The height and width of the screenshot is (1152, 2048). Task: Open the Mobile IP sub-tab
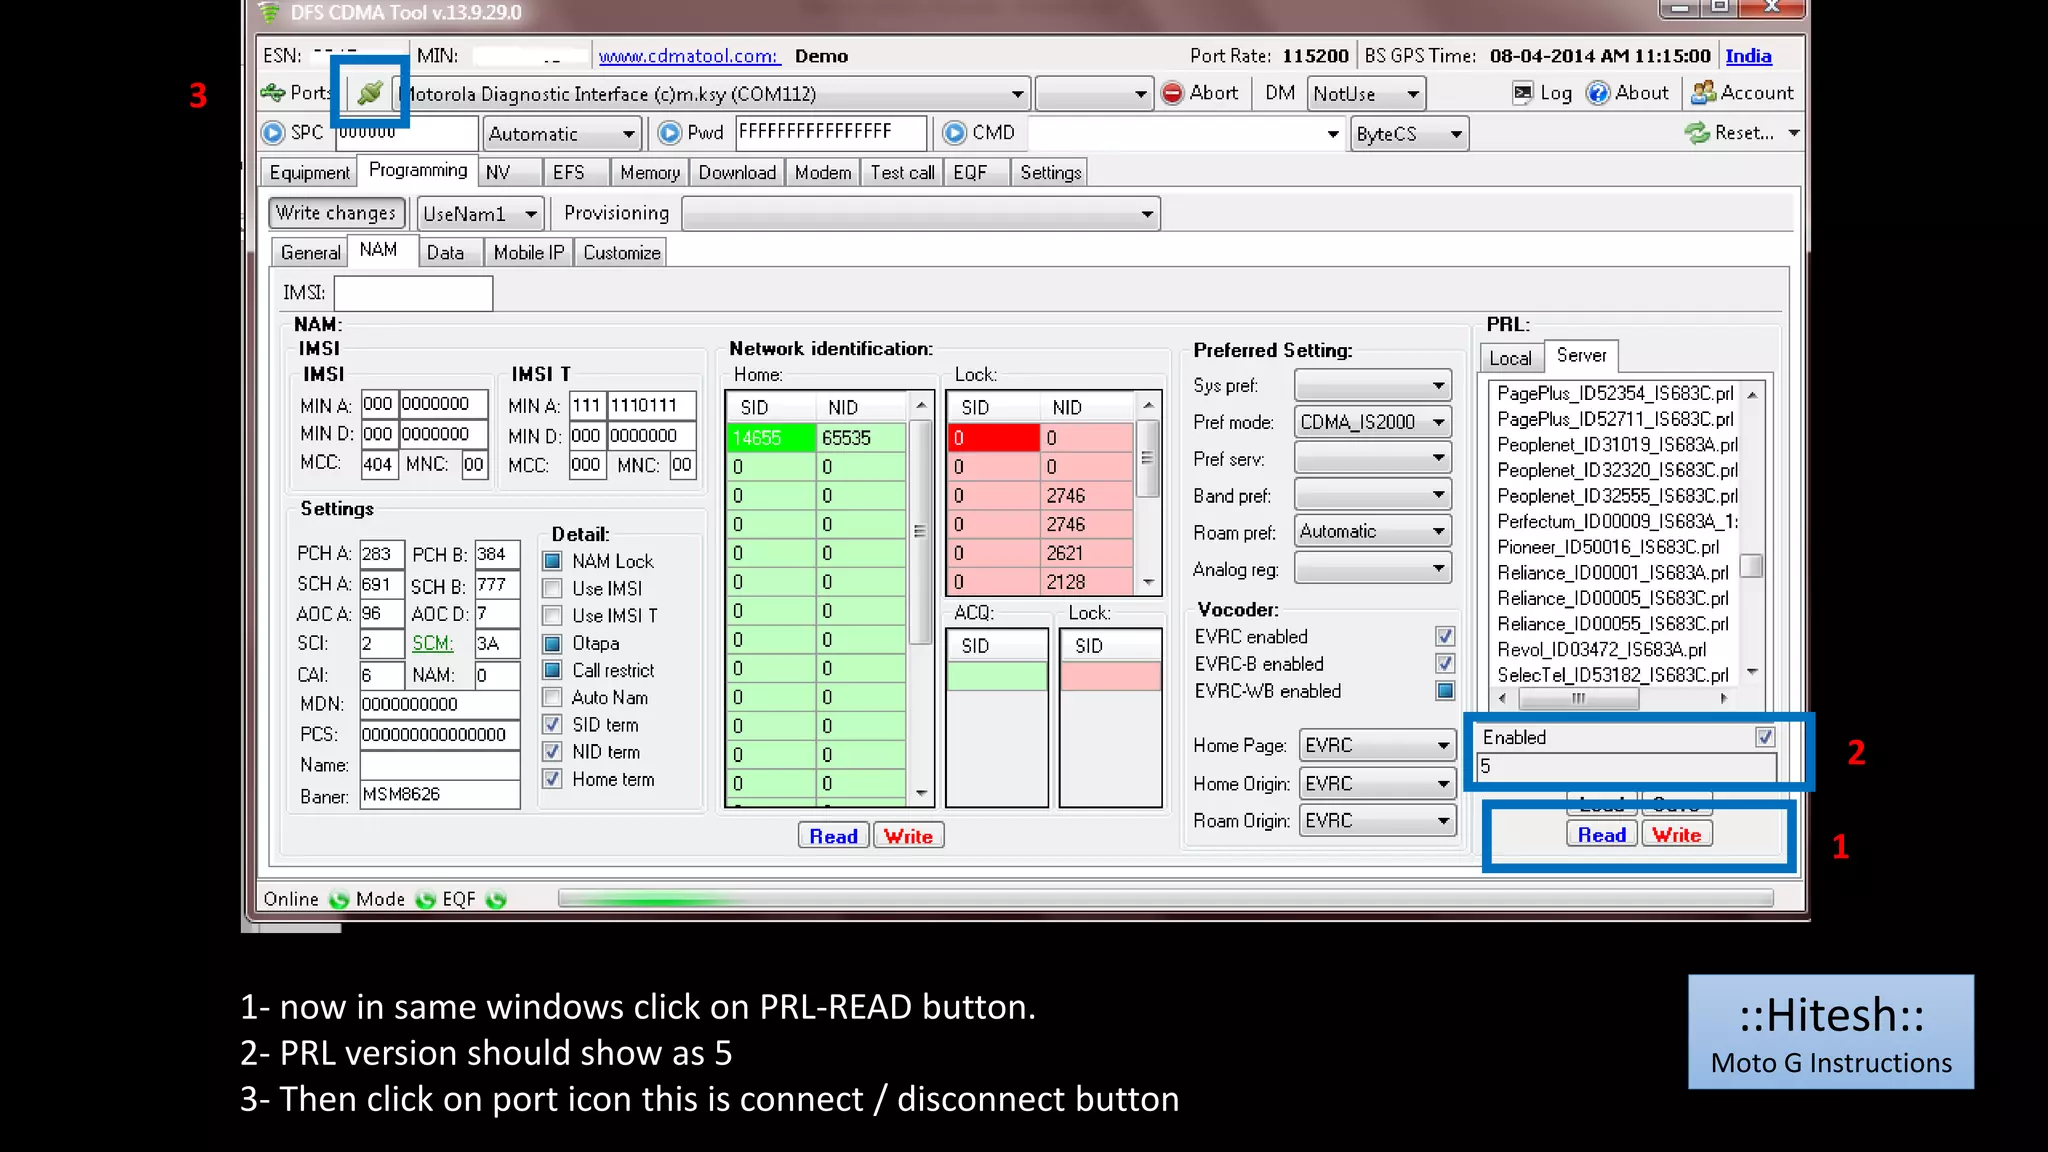pos(528,253)
